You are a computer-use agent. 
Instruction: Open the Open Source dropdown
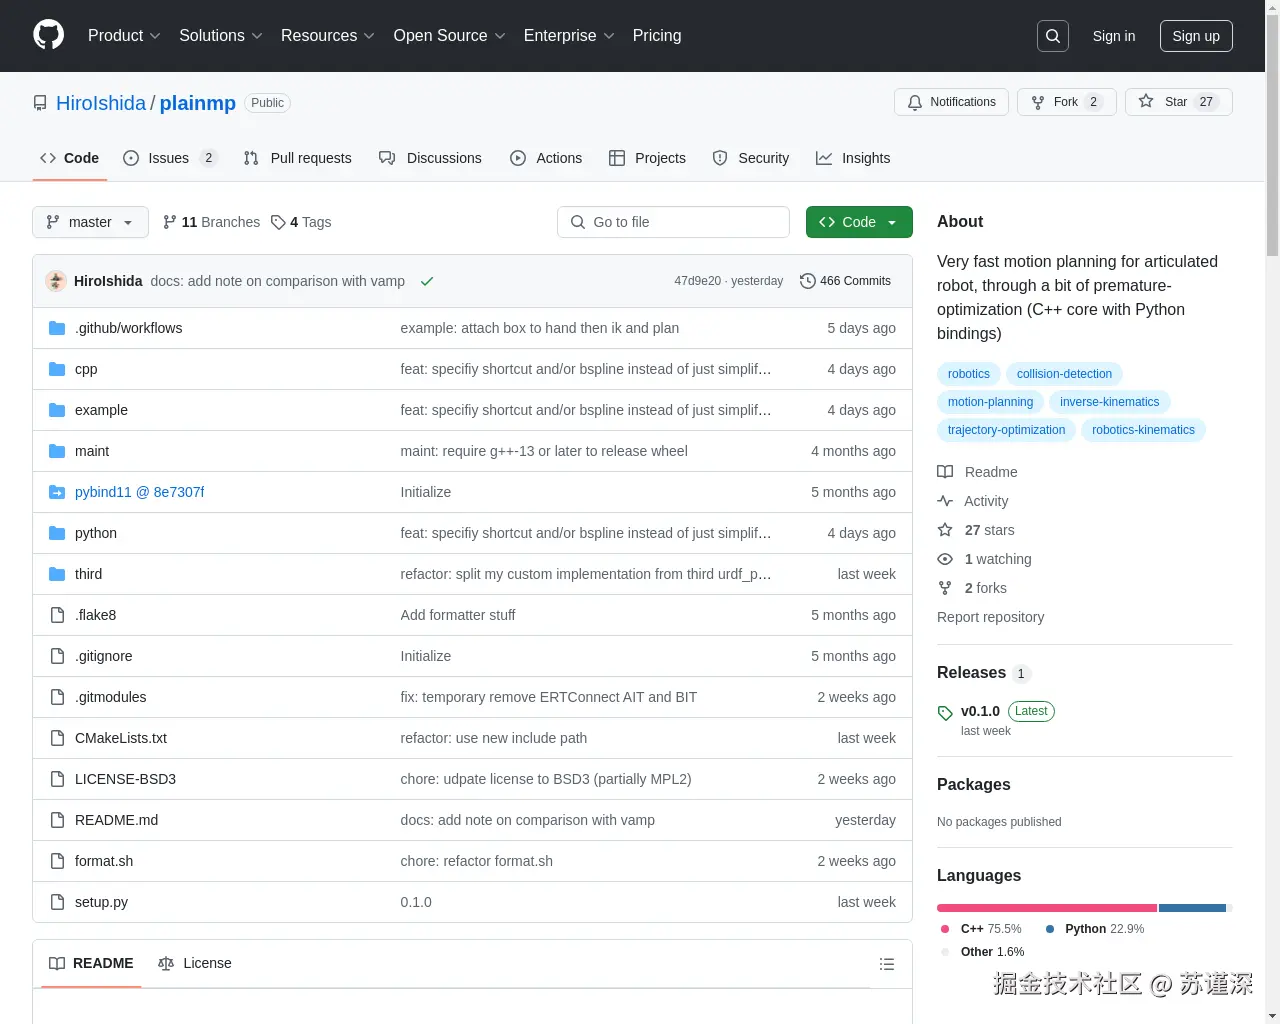click(450, 36)
